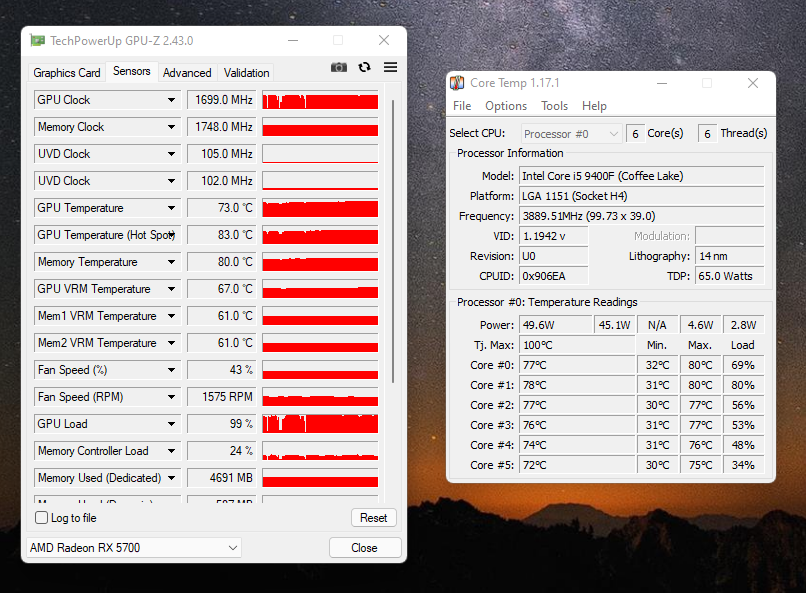This screenshot has height=593, width=806.
Task: Click the Core Temp app icon in title bar
Action: [457, 83]
